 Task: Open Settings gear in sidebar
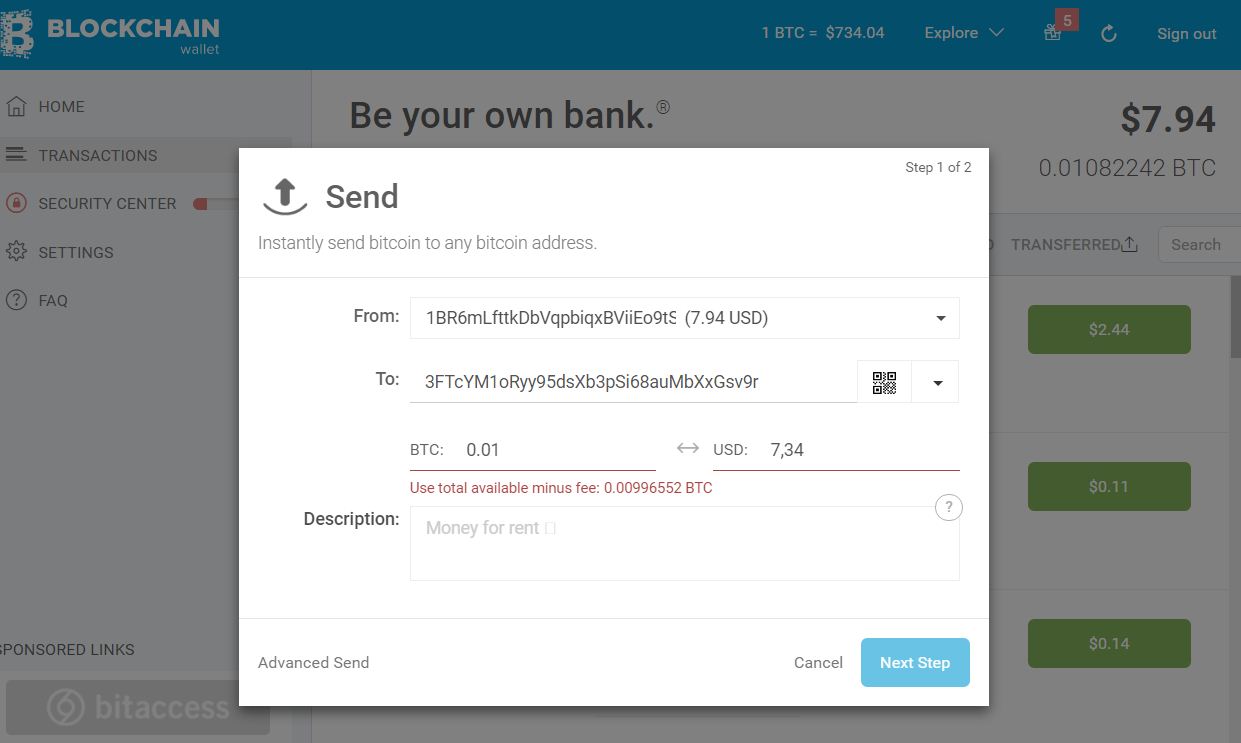[x=16, y=252]
